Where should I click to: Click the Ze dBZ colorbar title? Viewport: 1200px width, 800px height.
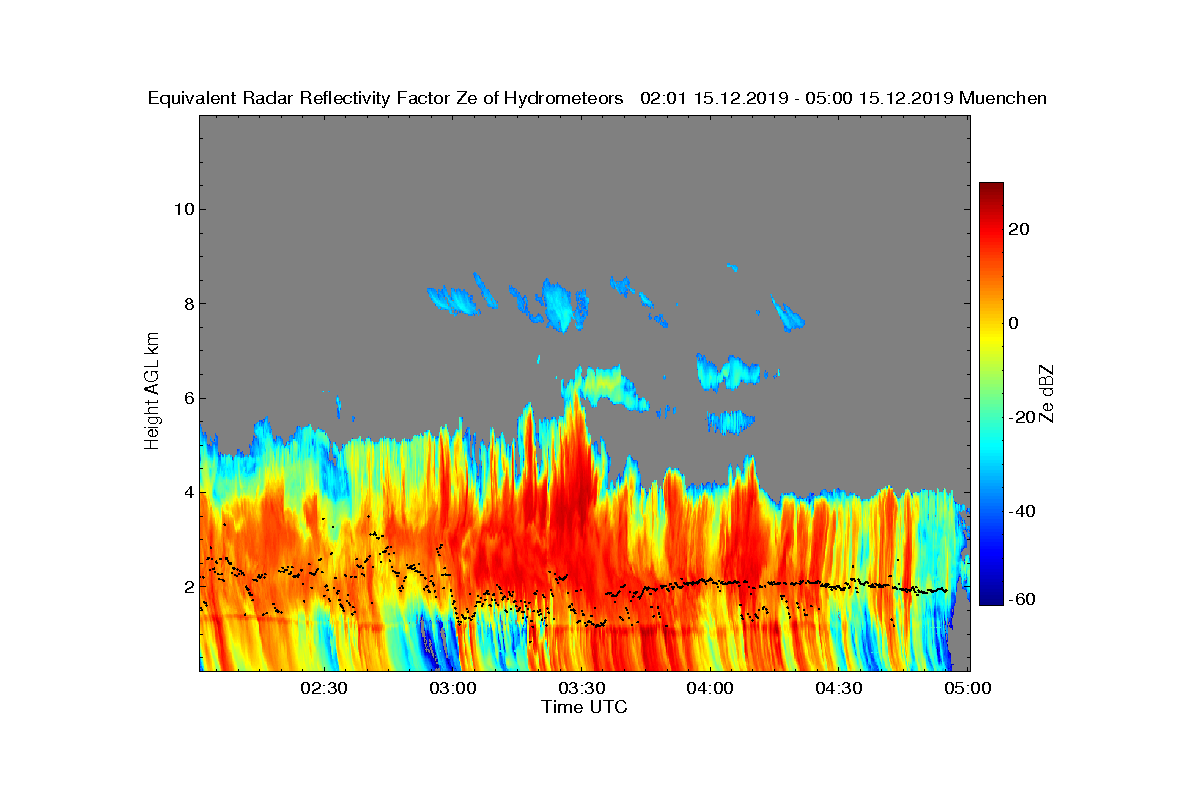1047,393
